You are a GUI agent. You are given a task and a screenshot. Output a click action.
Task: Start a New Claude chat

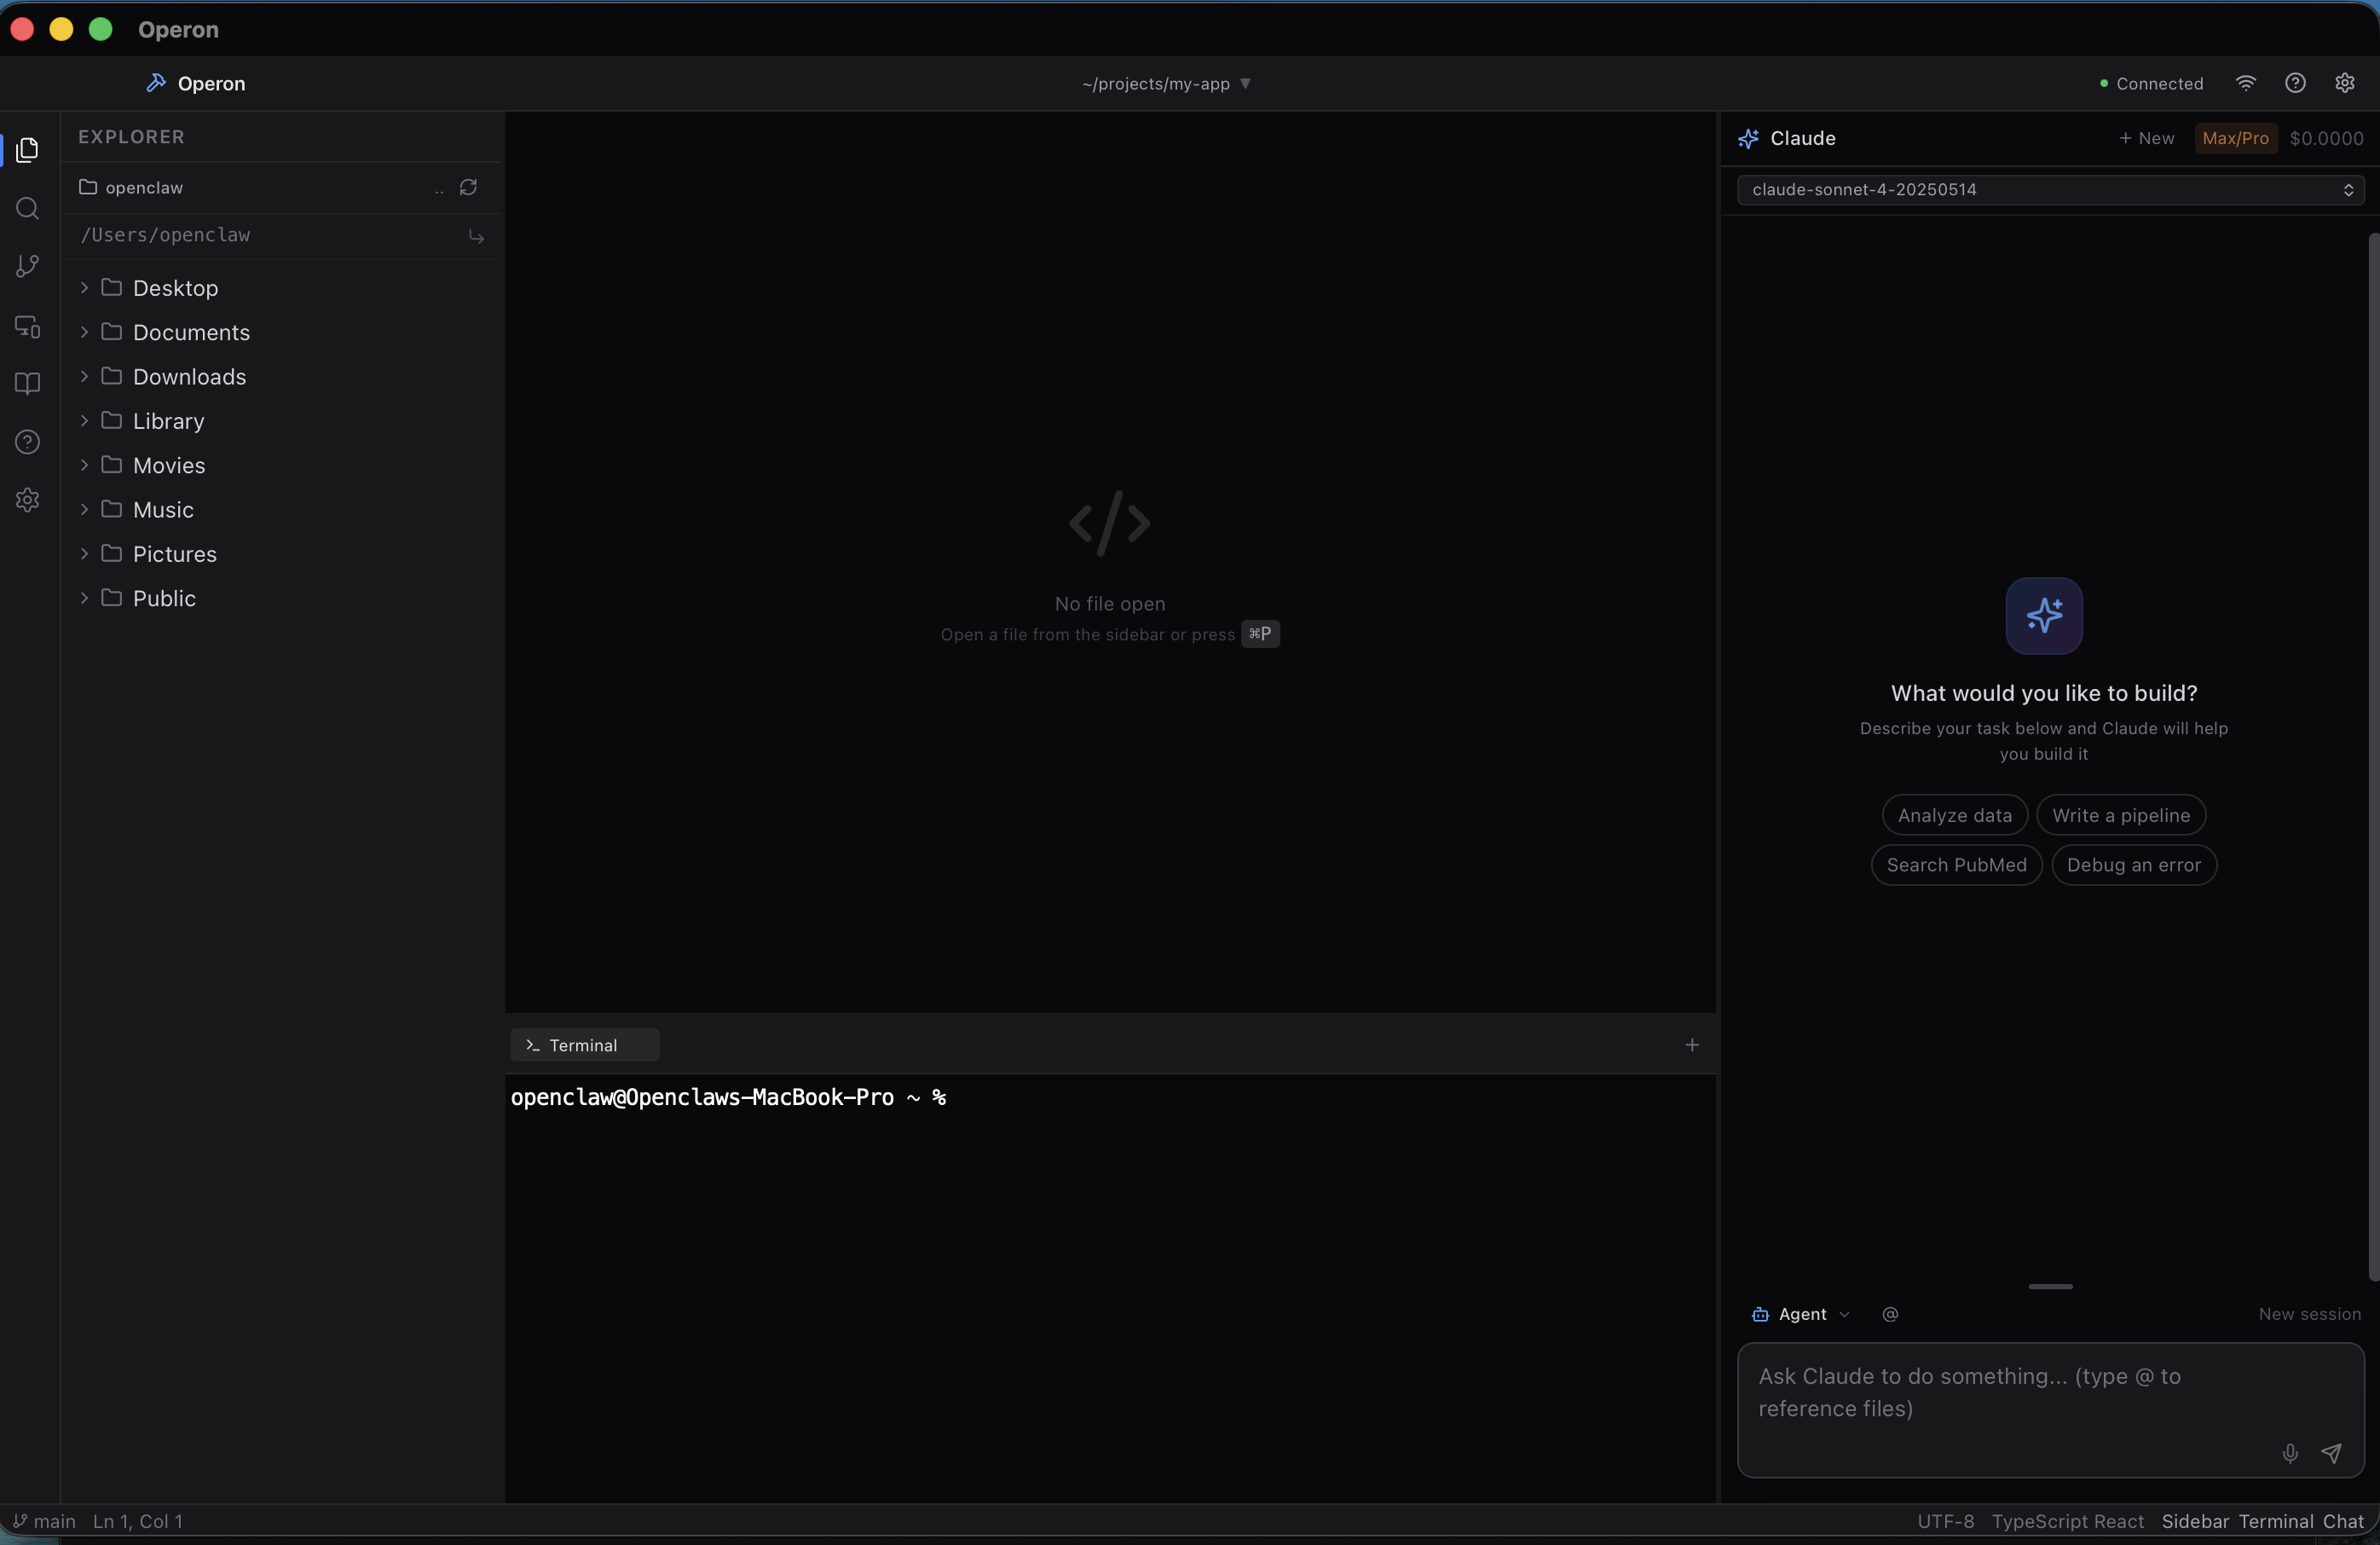click(x=2146, y=138)
